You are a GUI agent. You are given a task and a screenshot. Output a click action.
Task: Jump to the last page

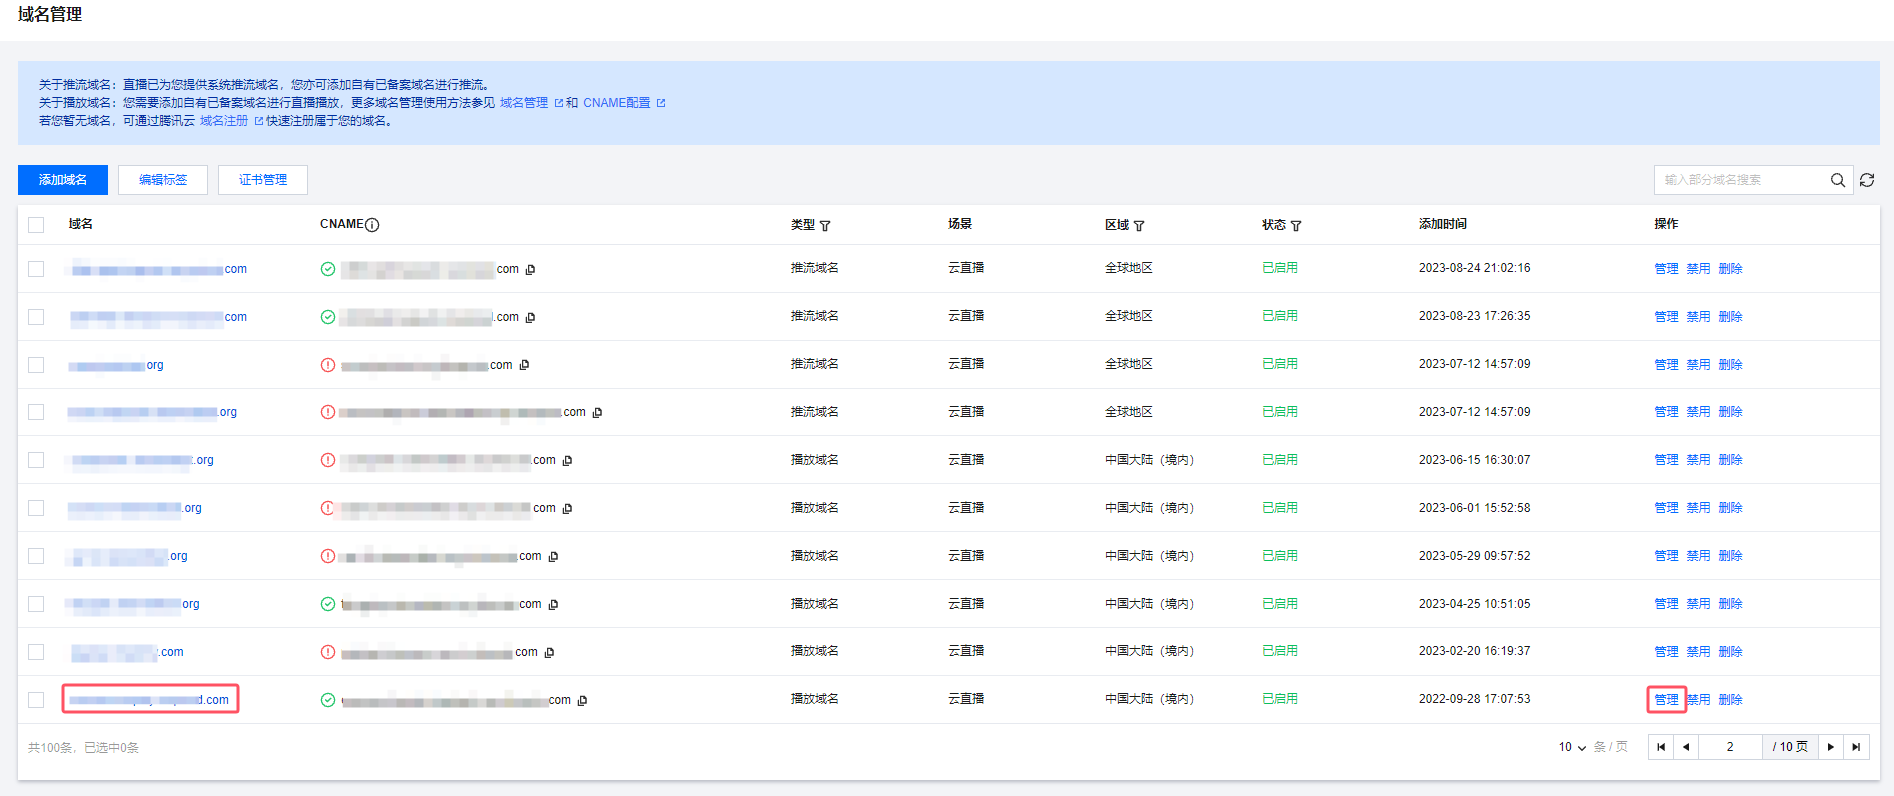click(x=1856, y=747)
